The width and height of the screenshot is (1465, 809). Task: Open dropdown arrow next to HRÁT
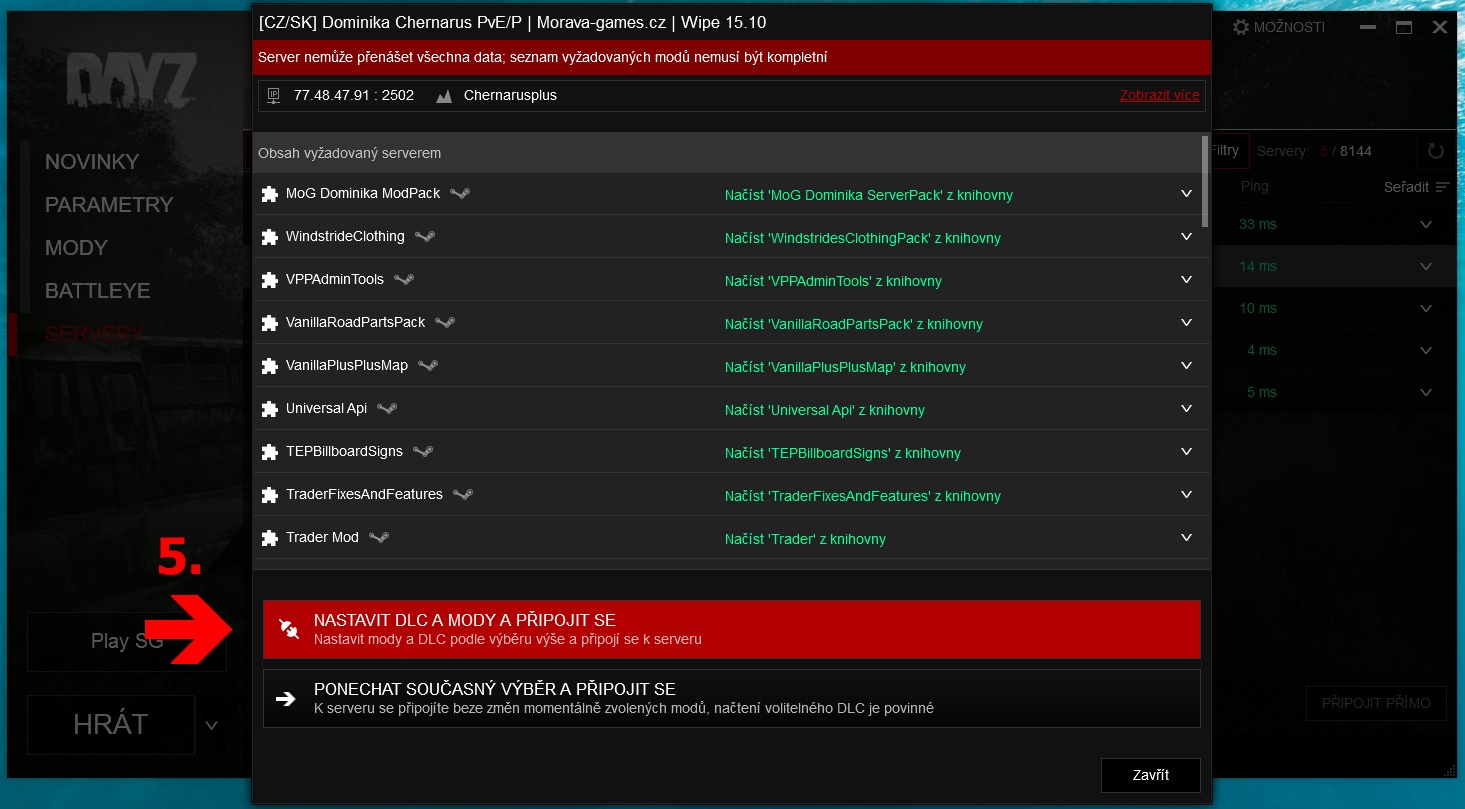click(211, 725)
